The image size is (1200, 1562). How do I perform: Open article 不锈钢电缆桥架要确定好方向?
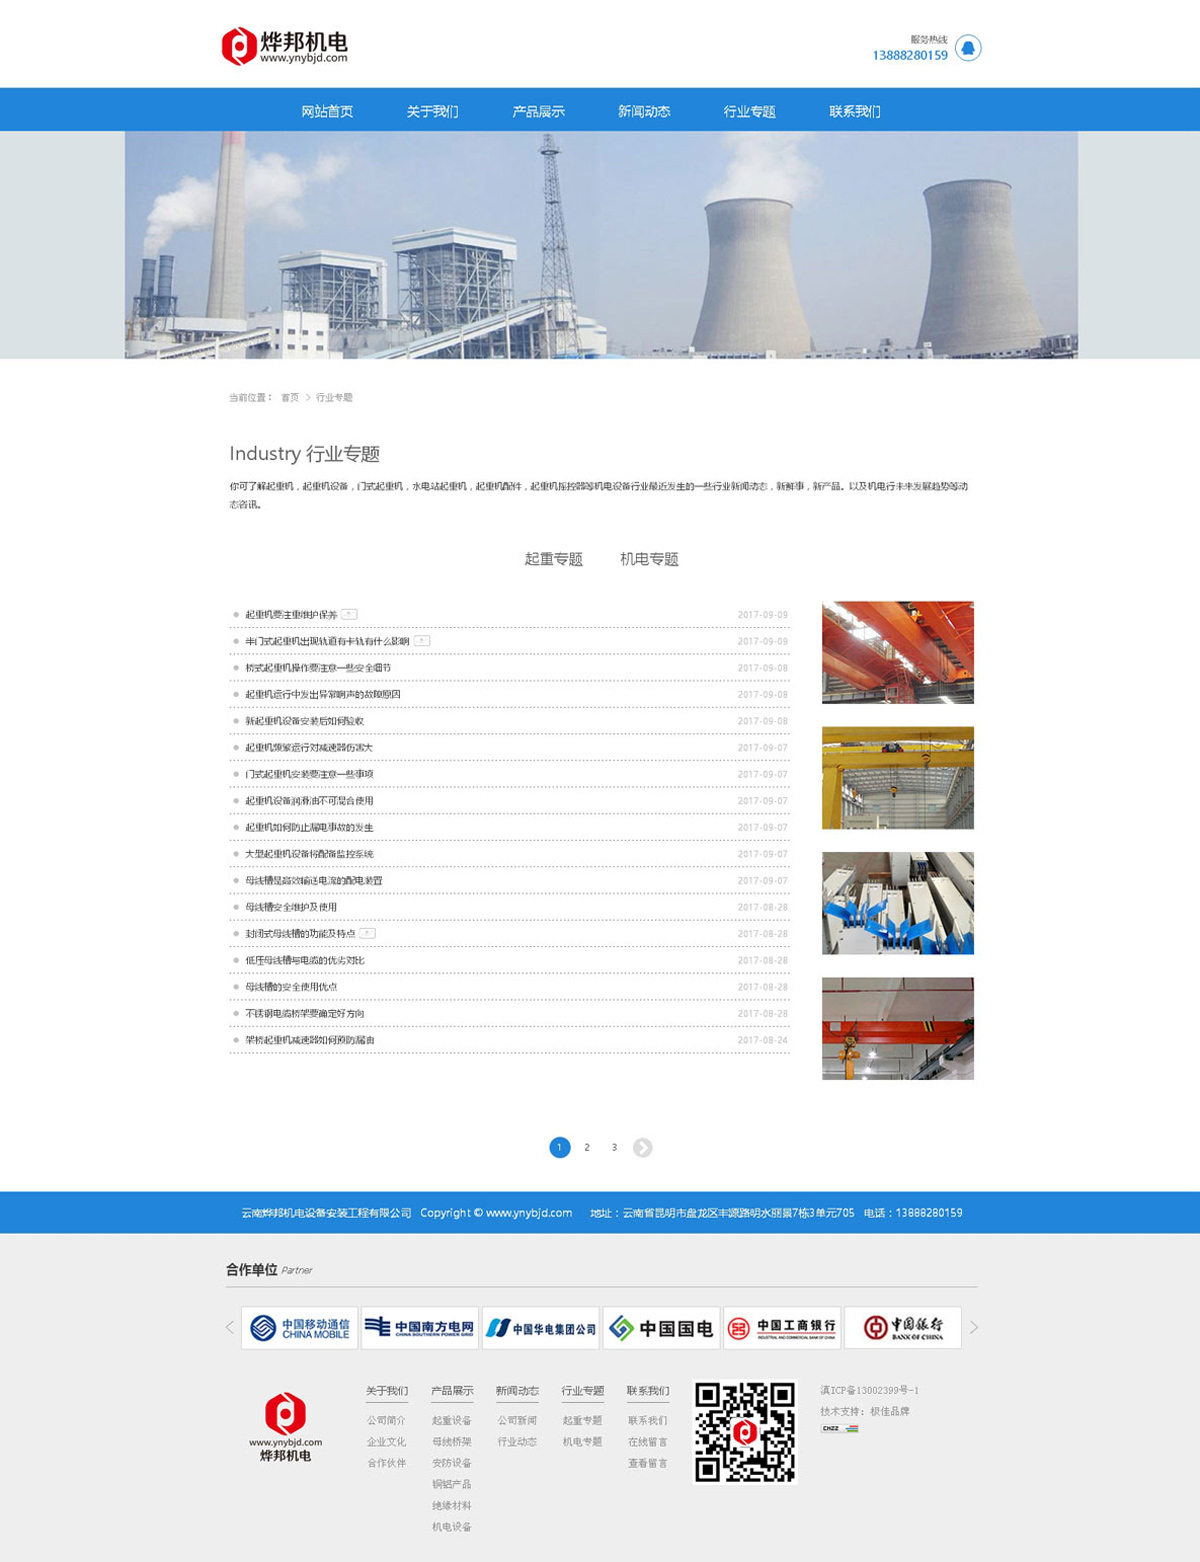[x=305, y=1014]
